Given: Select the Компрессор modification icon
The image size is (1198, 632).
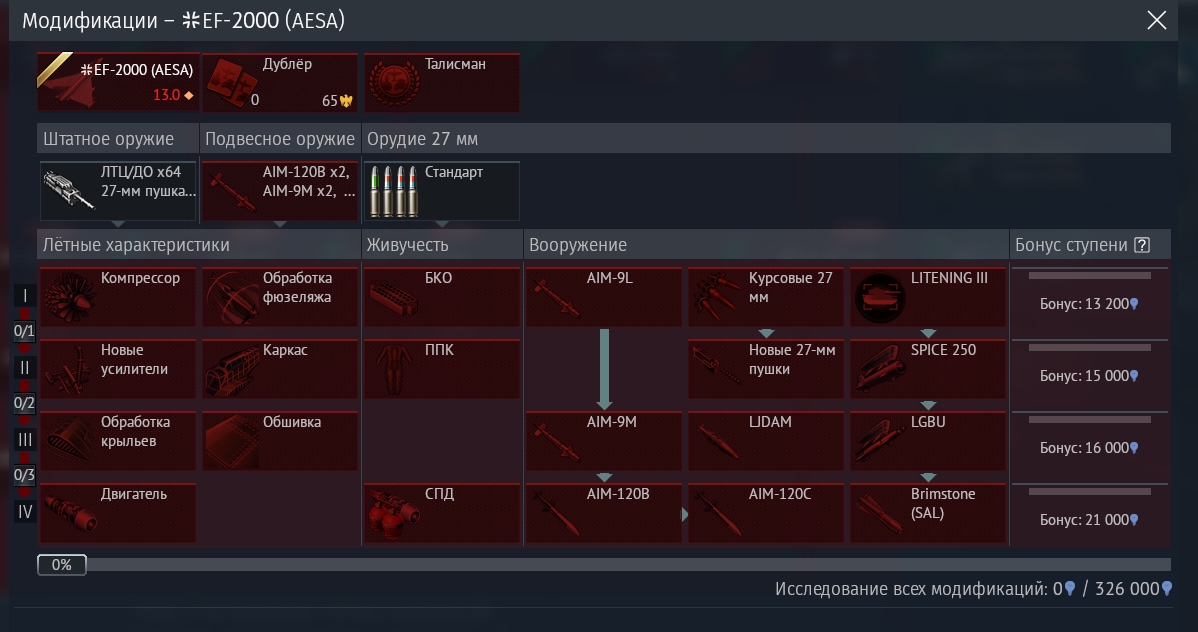Looking at the screenshot, I should pyautogui.click(x=70, y=297).
